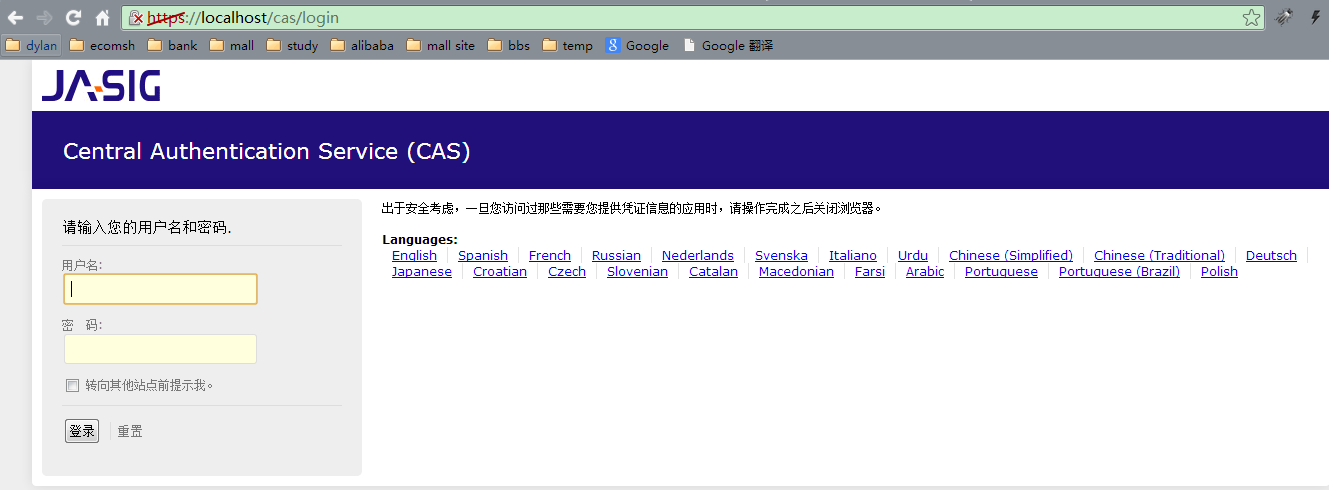Viewport: 1329px width, 490px height.
Task: Switch language to Svenska
Action: click(x=781, y=255)
